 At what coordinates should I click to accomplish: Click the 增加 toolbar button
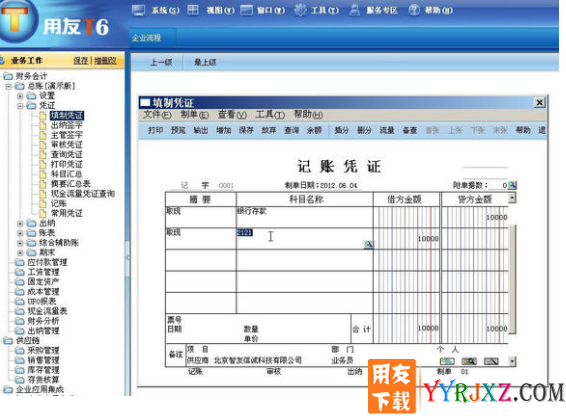pos(223,130)
